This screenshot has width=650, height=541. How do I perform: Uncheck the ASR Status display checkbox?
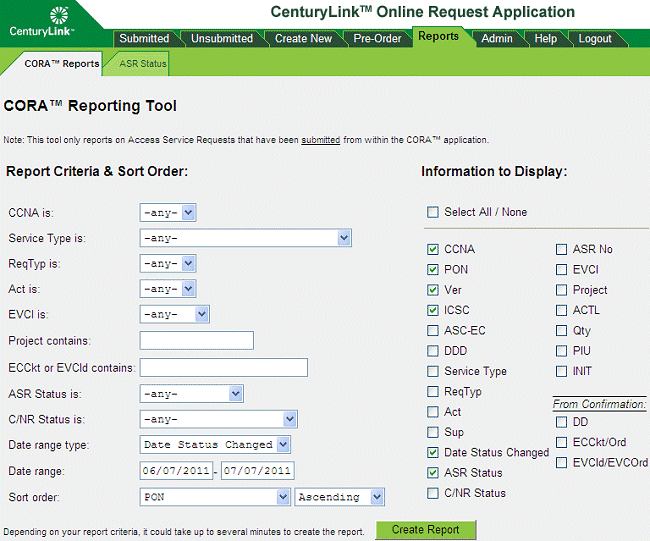pyautogui.click(x=433, y=473)
